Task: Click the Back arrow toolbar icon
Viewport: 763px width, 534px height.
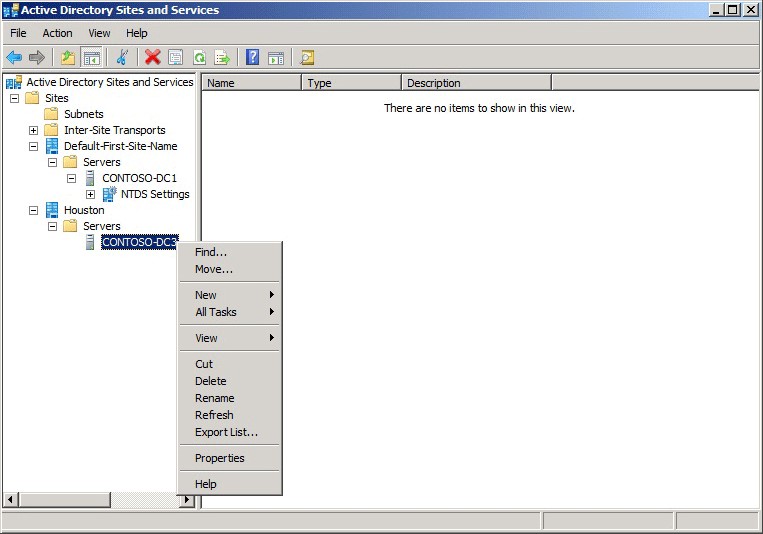Action: pyautogui.click(x=14, y=58)
